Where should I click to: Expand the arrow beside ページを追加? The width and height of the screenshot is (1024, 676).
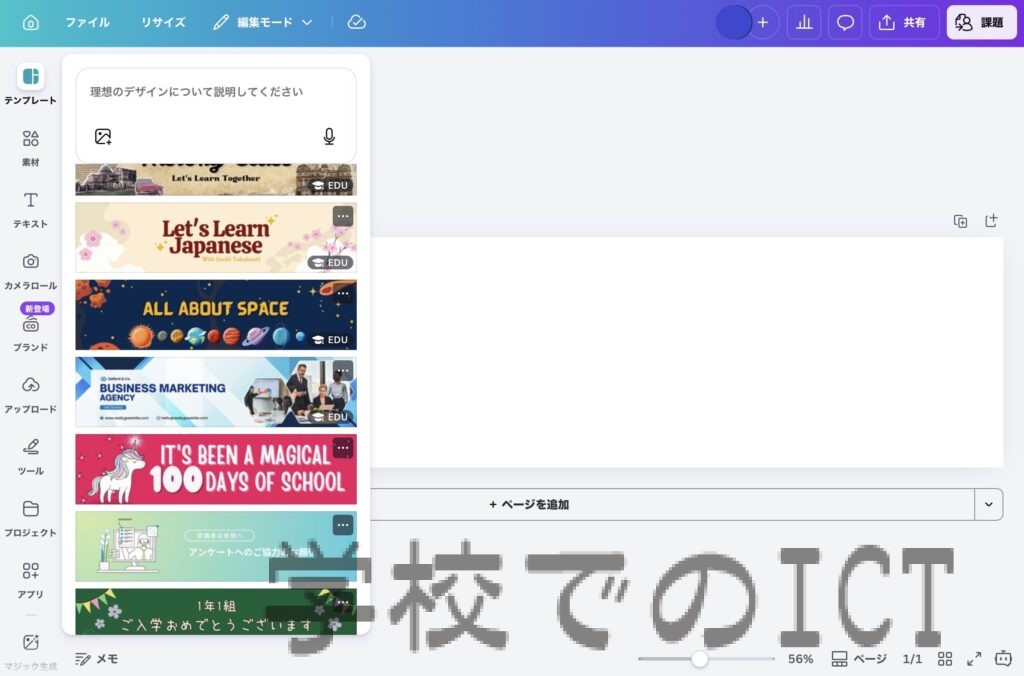pos(988,504)
